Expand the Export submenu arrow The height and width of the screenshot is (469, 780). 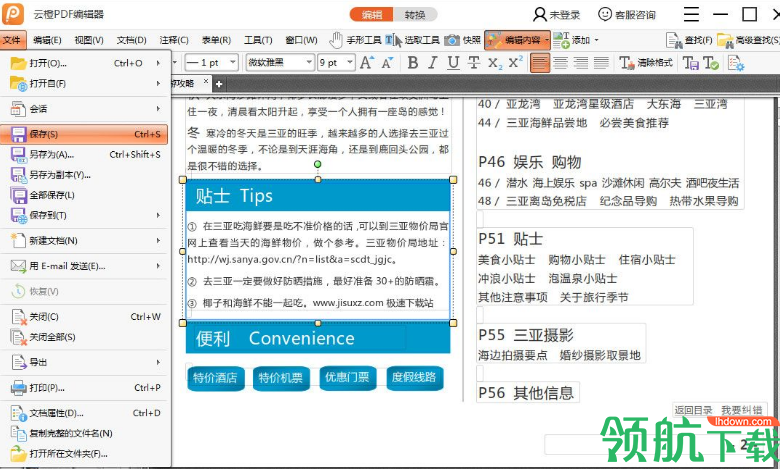(158, 362)
